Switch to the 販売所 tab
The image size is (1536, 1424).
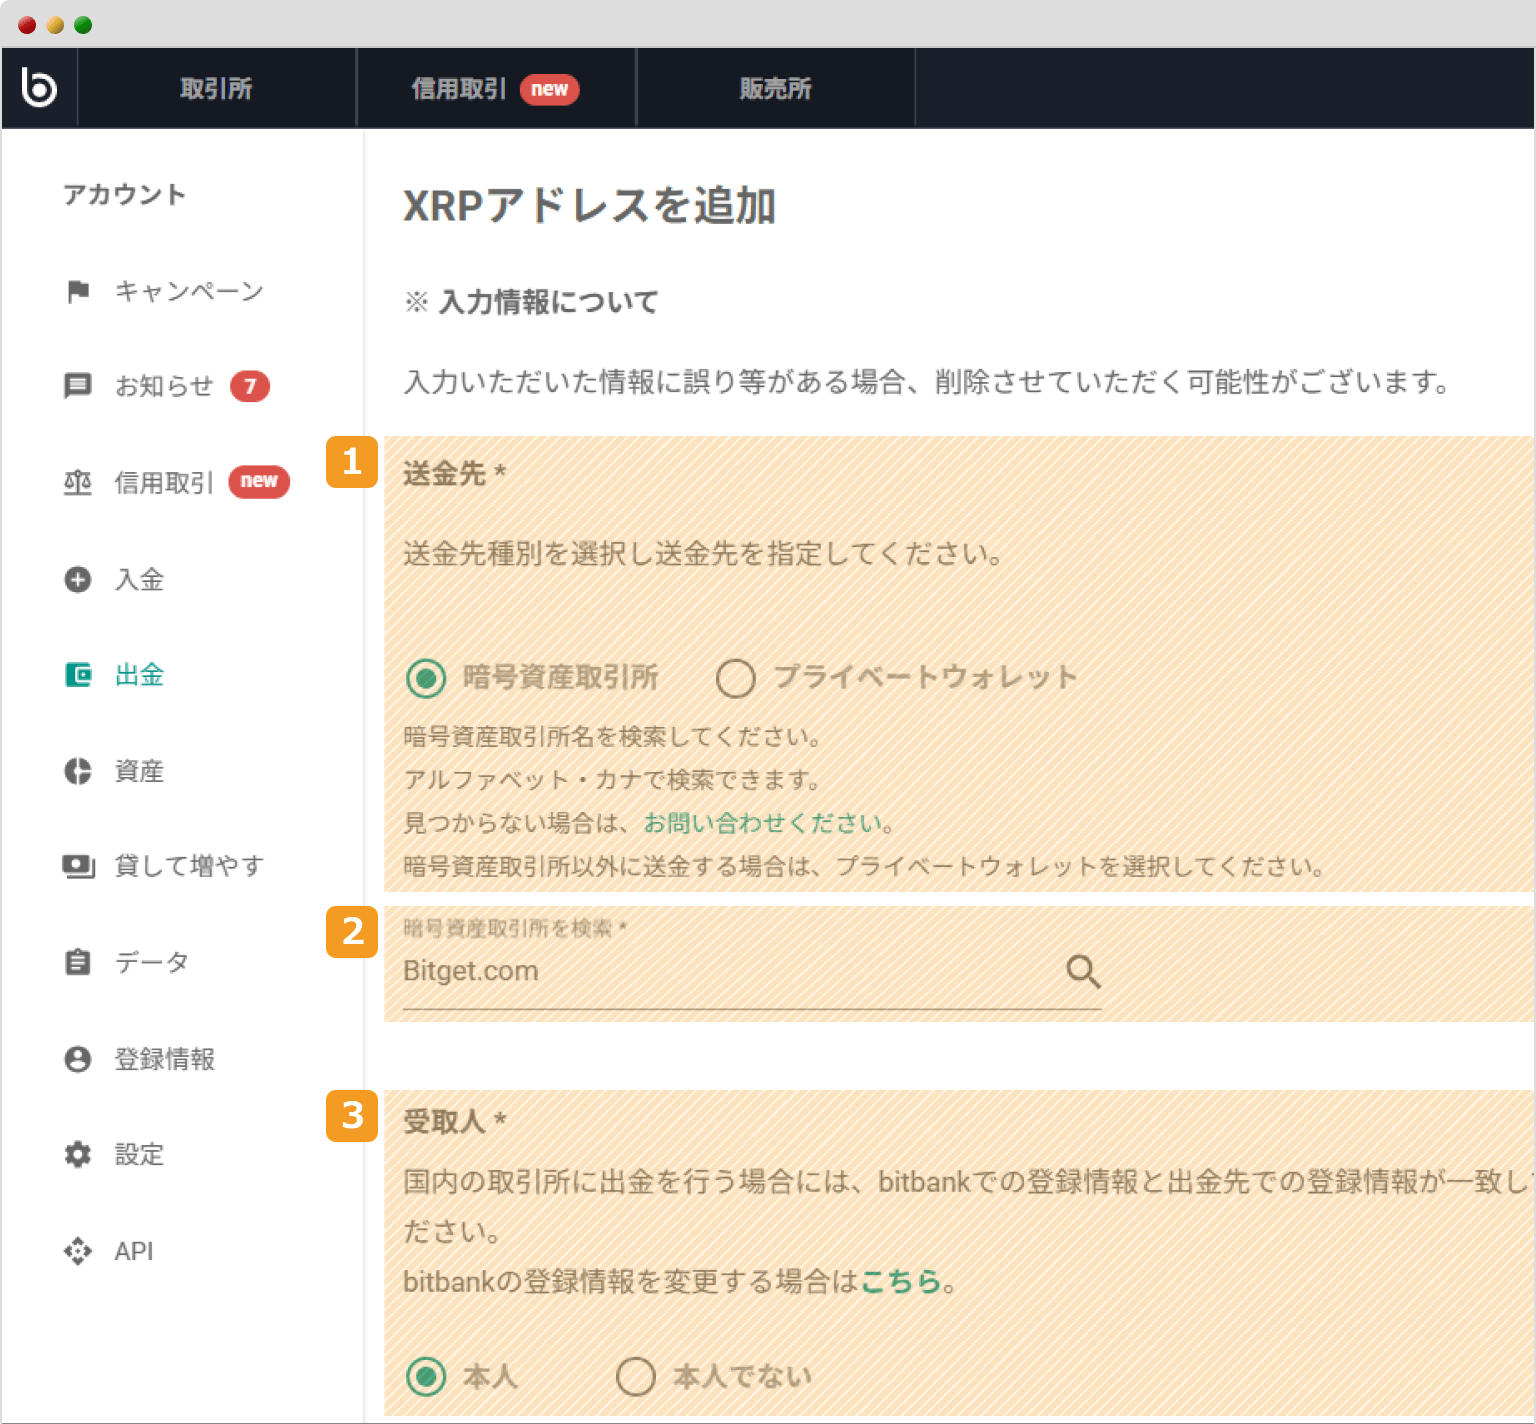[776, 87]
